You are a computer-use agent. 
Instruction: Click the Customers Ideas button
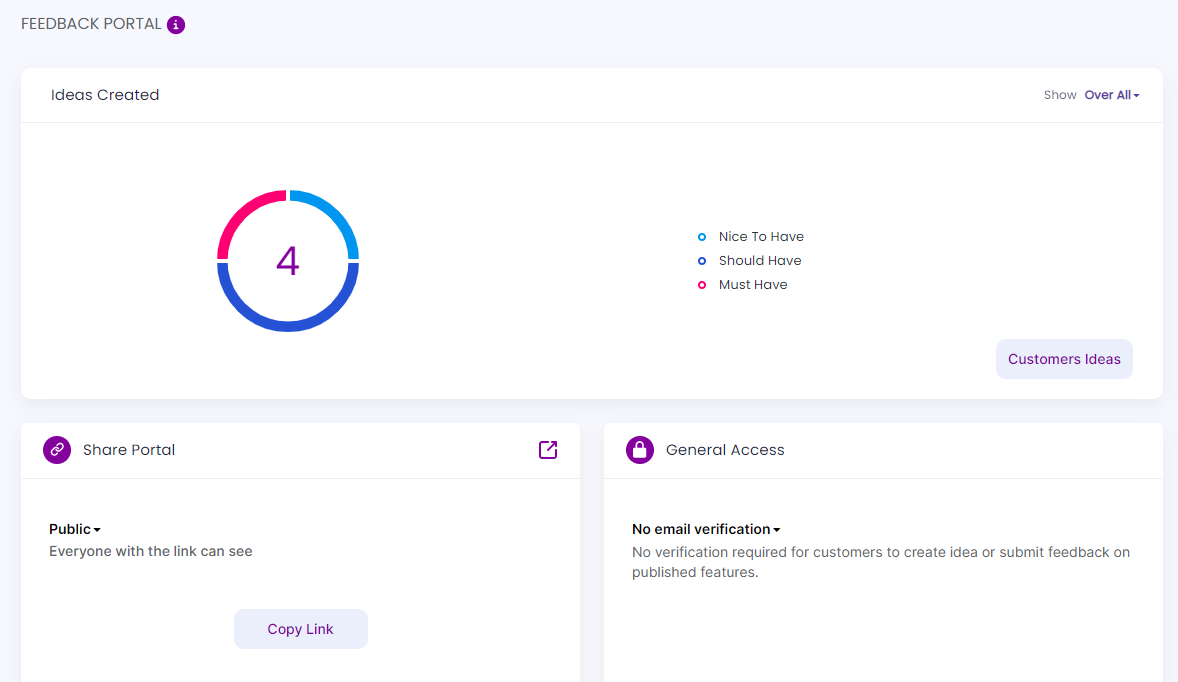(x=1064, y=358)
